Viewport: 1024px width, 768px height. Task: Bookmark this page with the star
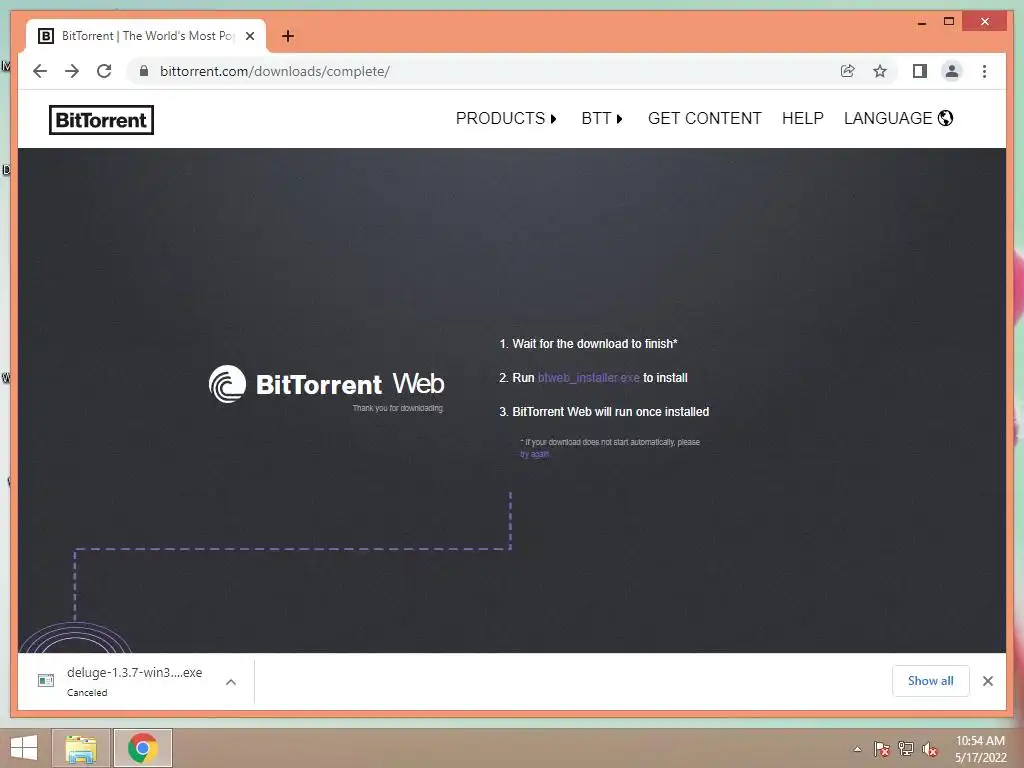(x=880, y=71)
